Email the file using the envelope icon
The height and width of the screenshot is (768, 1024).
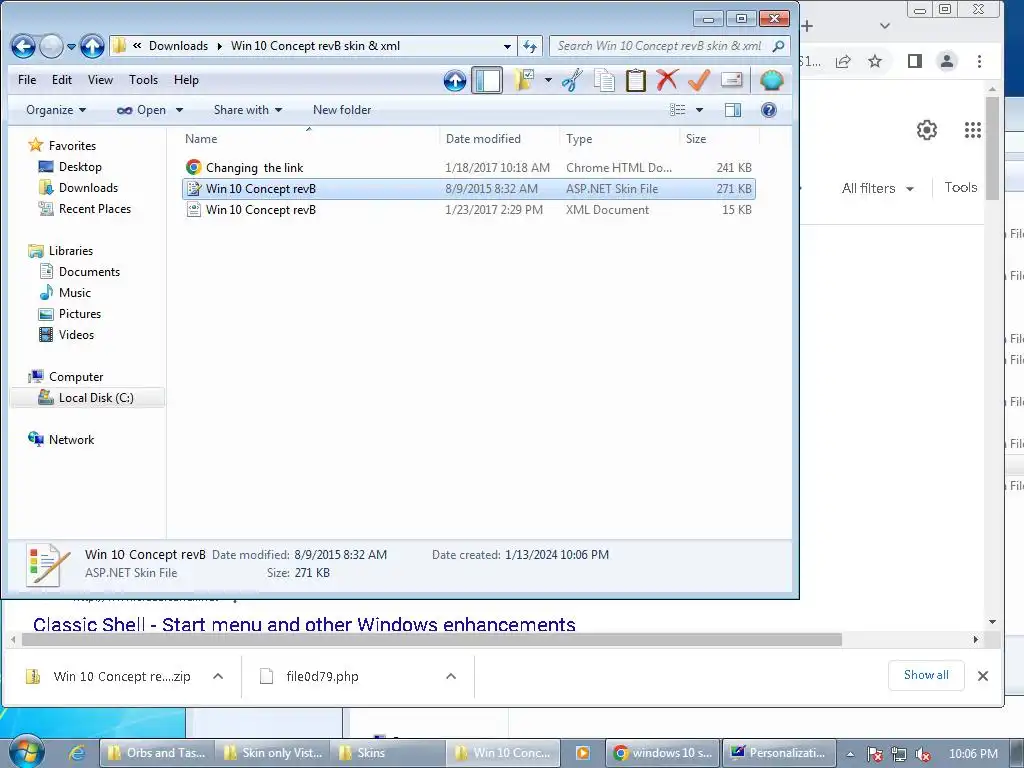731,80
